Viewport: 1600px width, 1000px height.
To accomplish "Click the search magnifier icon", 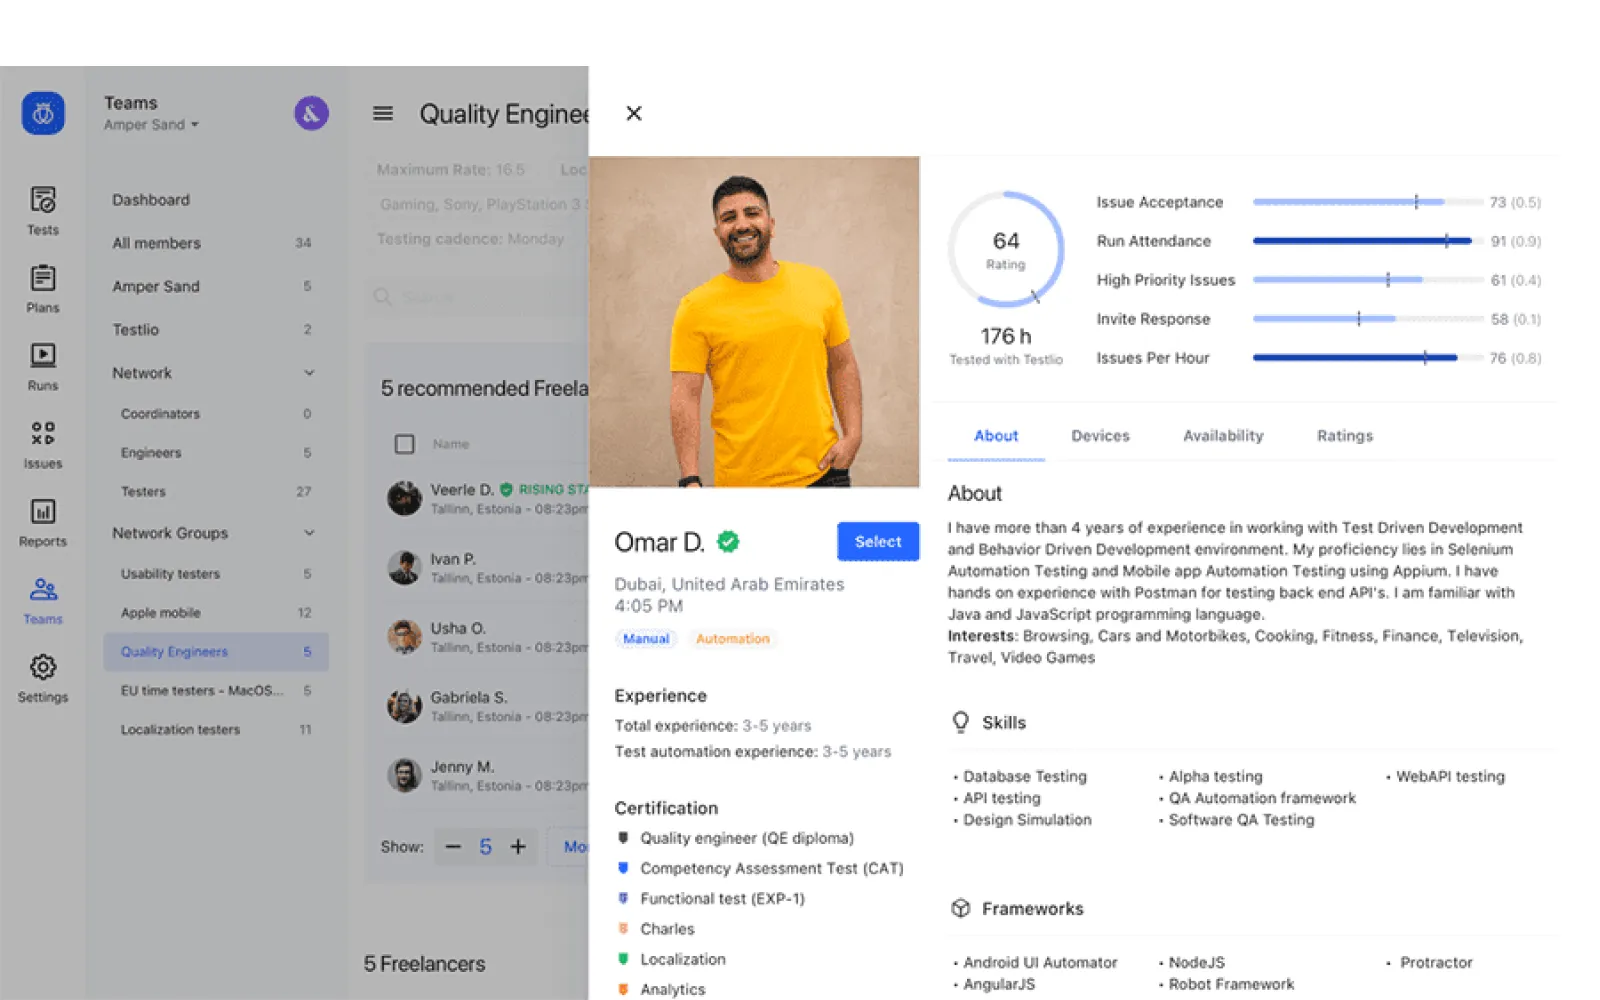I will coord(382,297).
